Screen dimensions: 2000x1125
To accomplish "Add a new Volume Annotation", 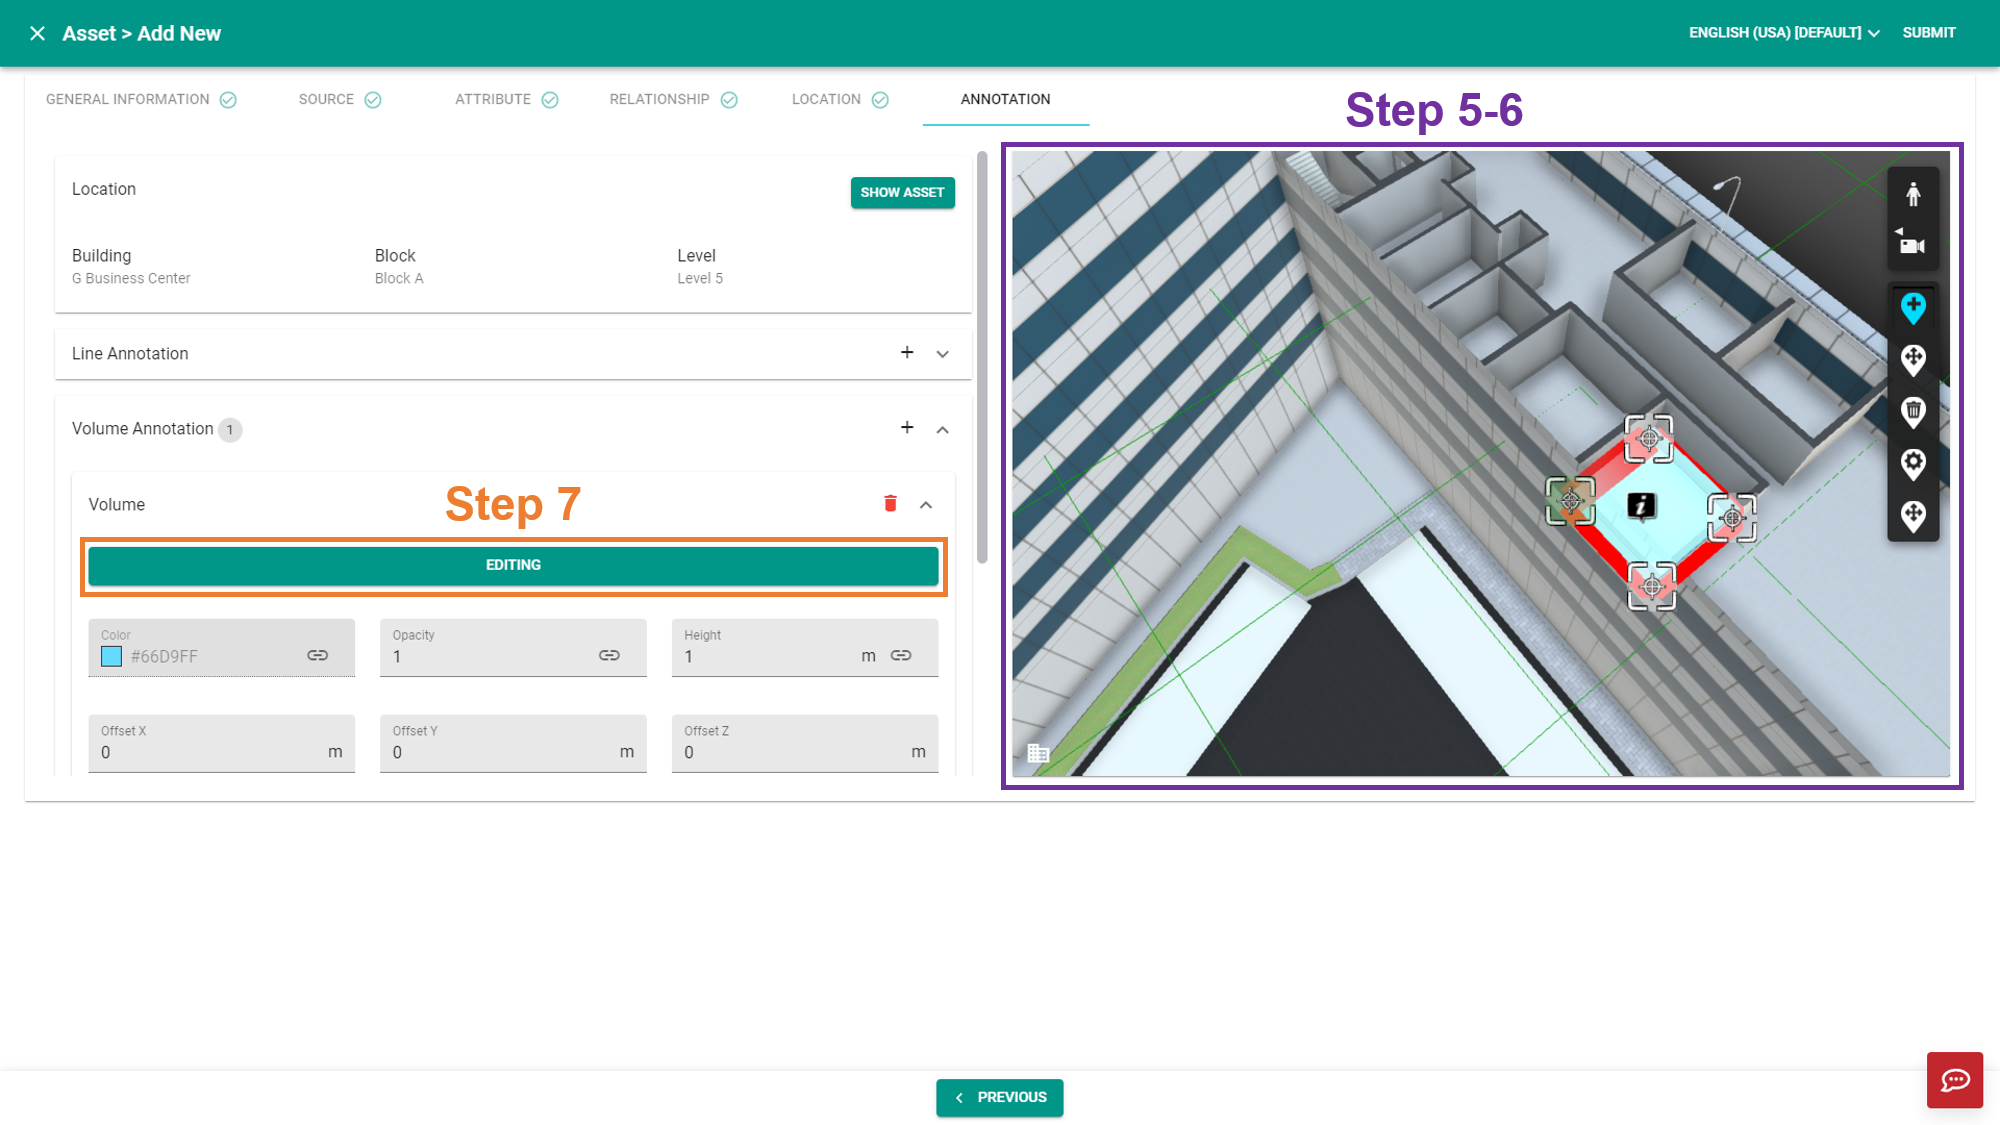I will click(x=907, y=427).
